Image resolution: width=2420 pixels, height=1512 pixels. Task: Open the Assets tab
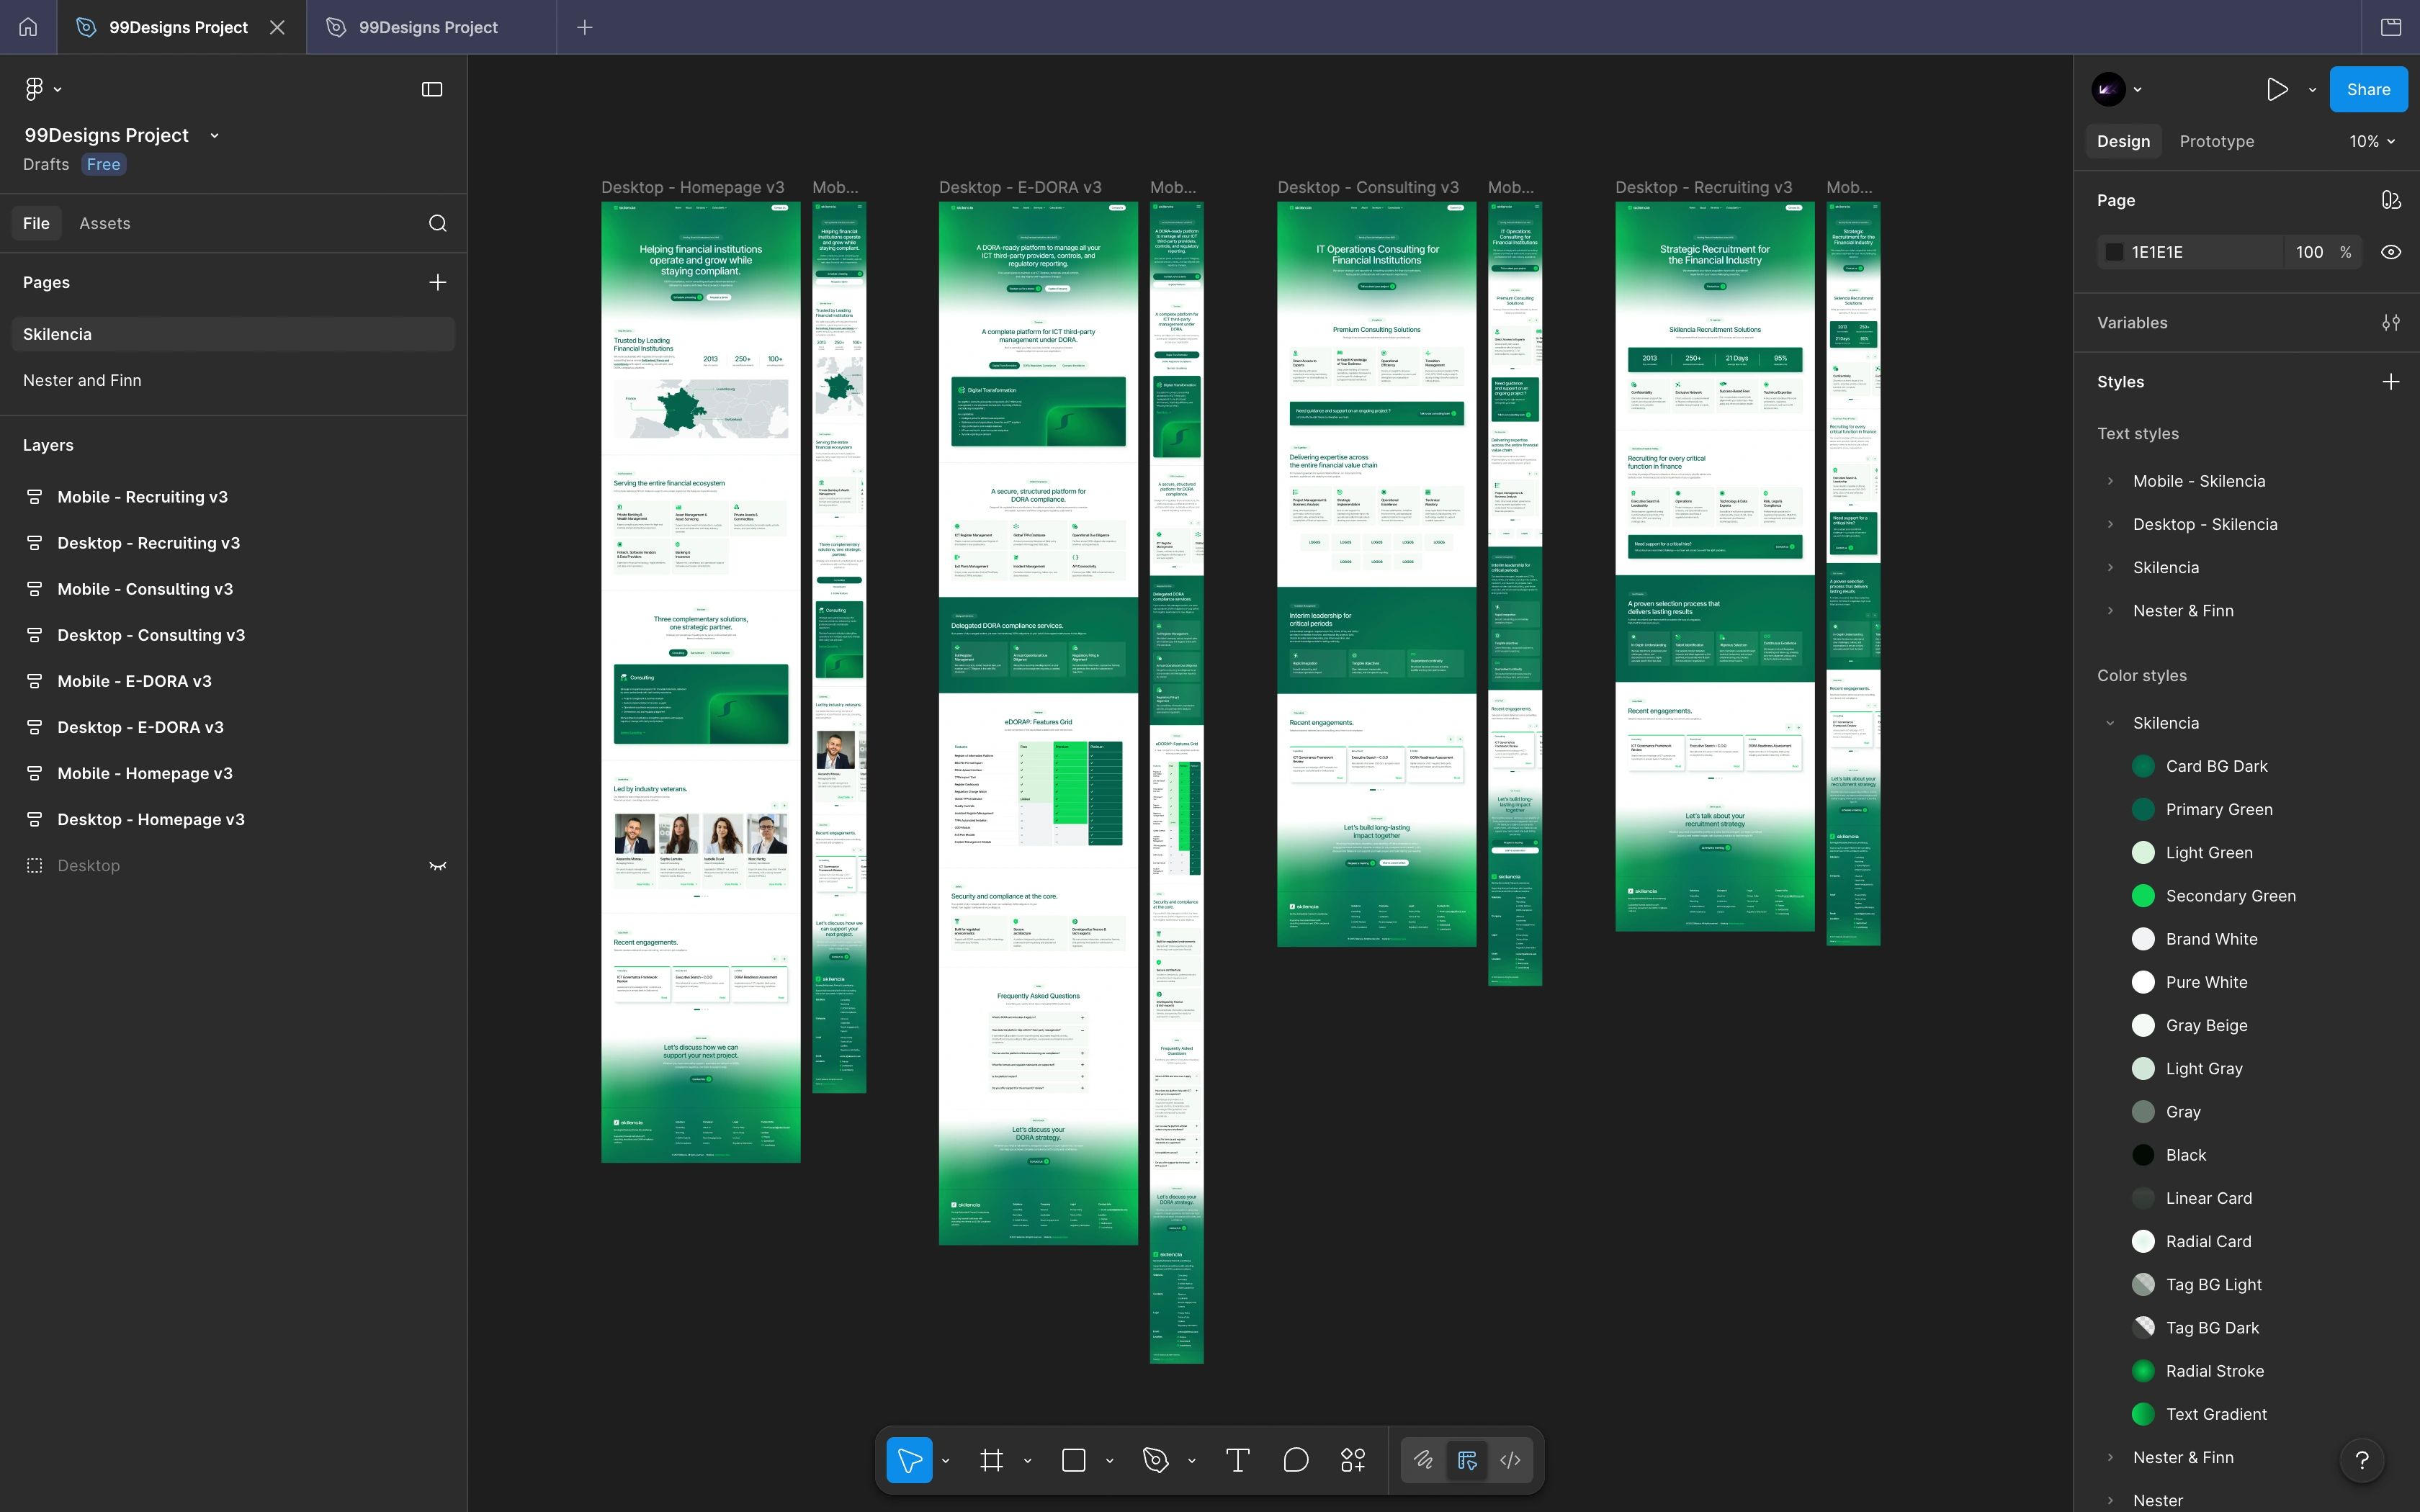tap(105, 223)
